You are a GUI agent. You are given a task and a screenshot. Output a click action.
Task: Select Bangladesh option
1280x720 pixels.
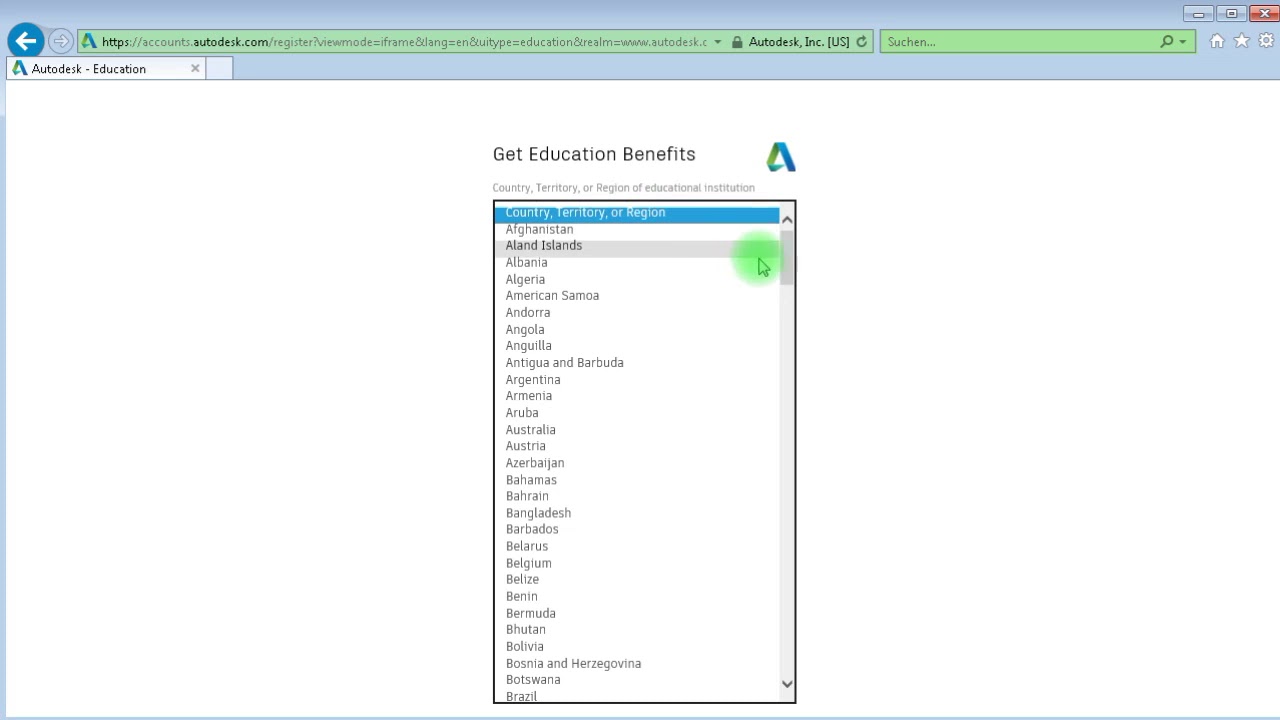point(636,513)
